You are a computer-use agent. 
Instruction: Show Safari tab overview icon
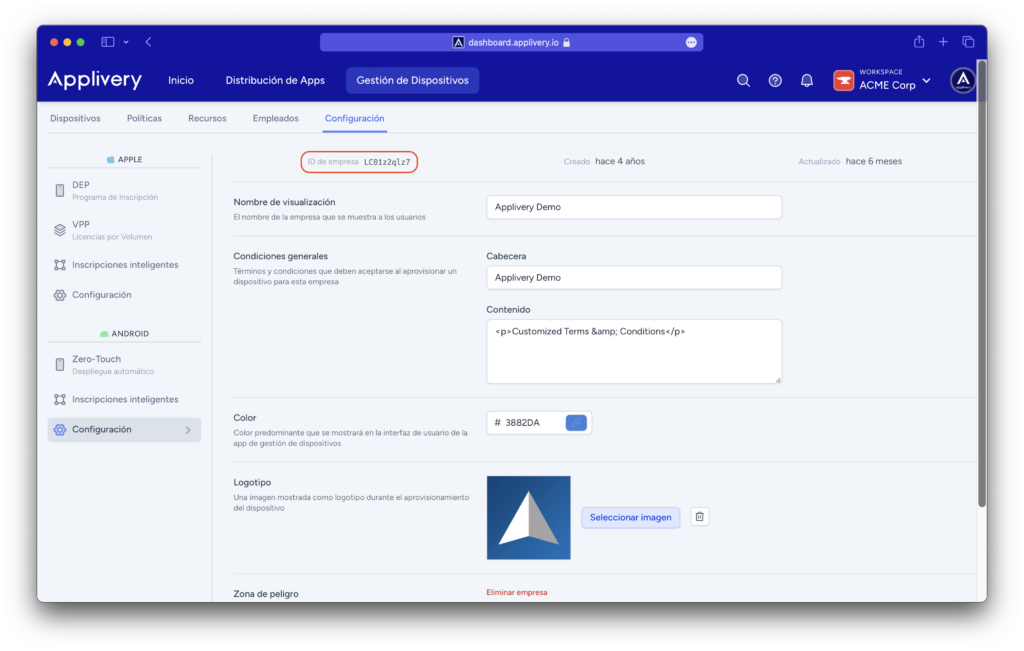(968, 42)
